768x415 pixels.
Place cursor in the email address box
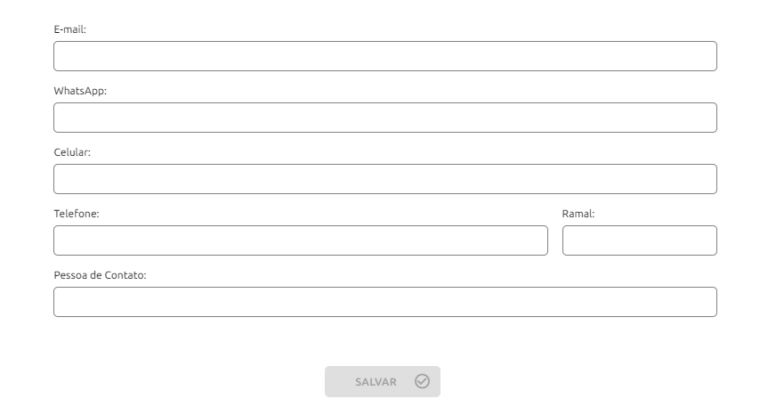385,56
